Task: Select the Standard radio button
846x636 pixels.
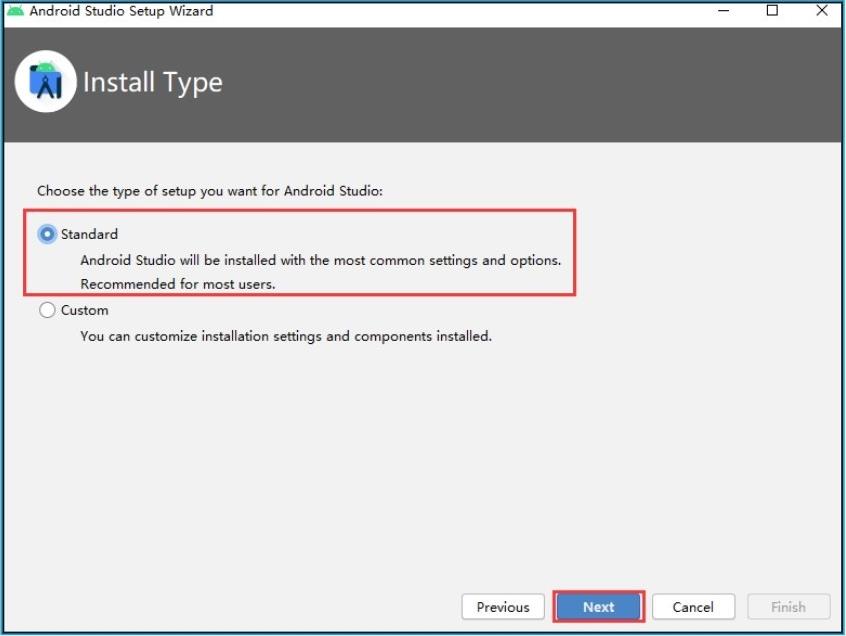Action: coord(47,234)
